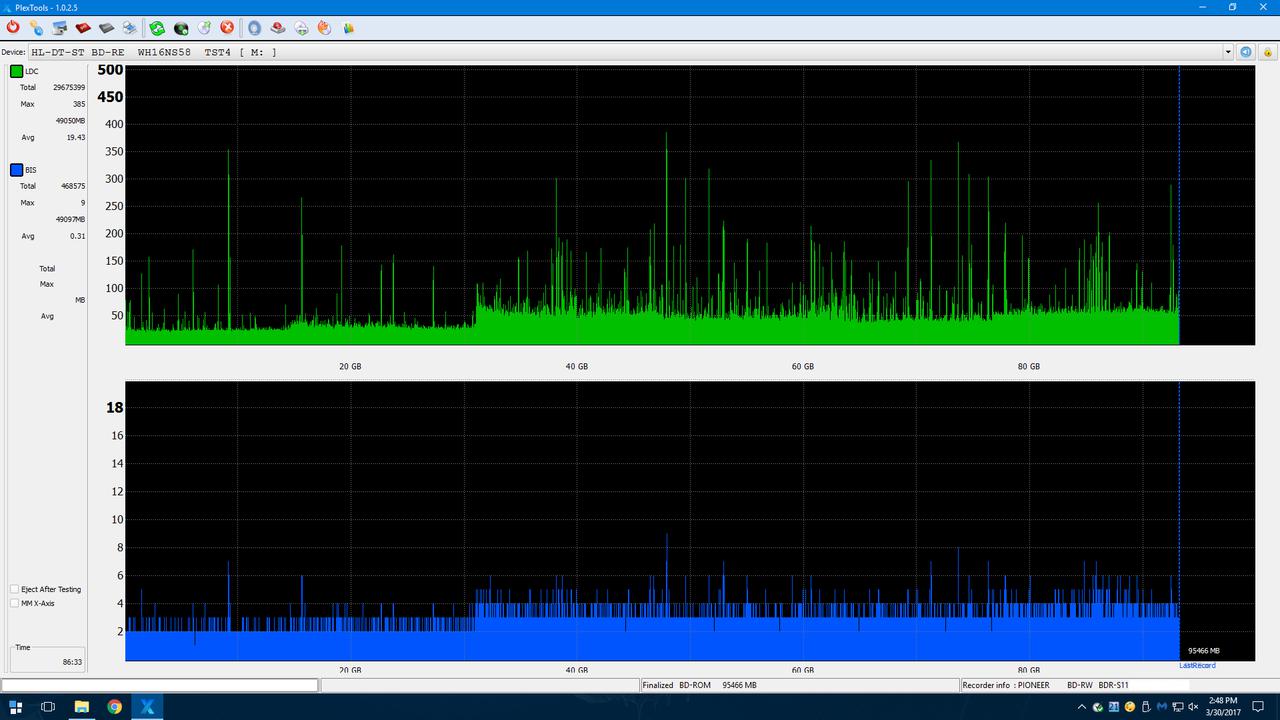This screenshot has width=1280, height=720.
Task: Click the red drive toolbar icon
Action: pyautogui.click(x=83, y=28)
